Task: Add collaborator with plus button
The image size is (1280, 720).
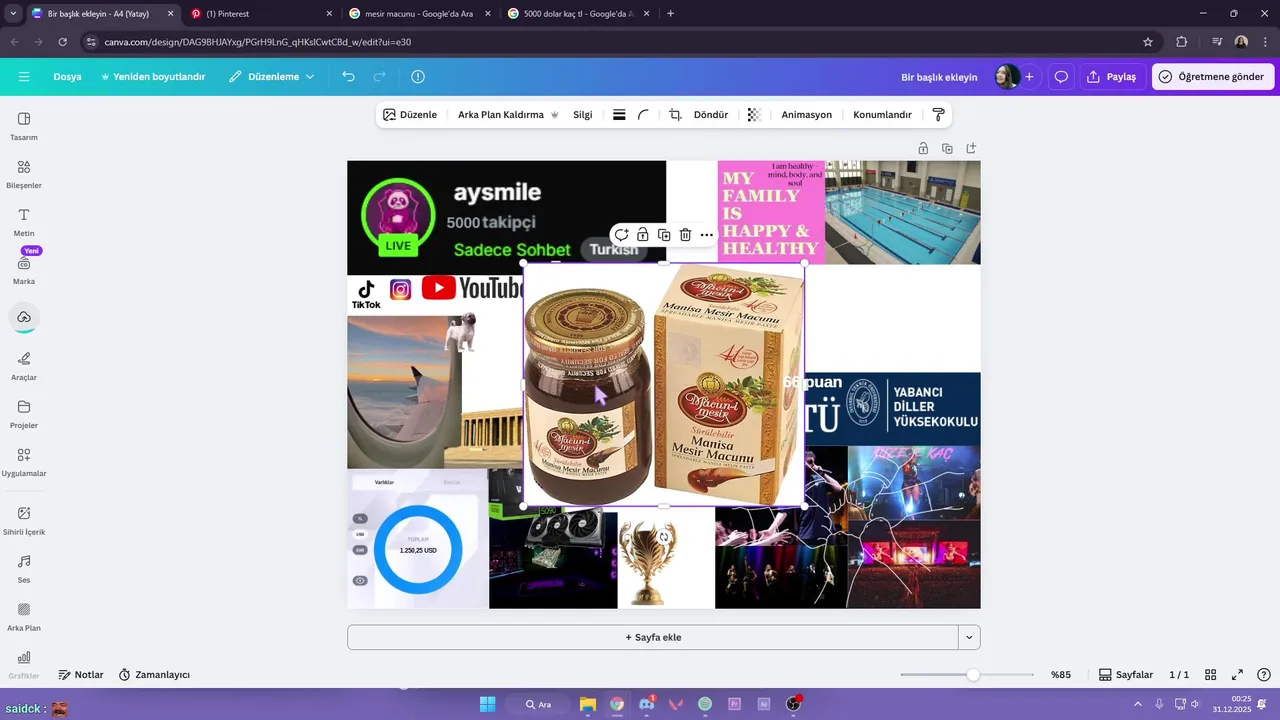Action: 1029,77
